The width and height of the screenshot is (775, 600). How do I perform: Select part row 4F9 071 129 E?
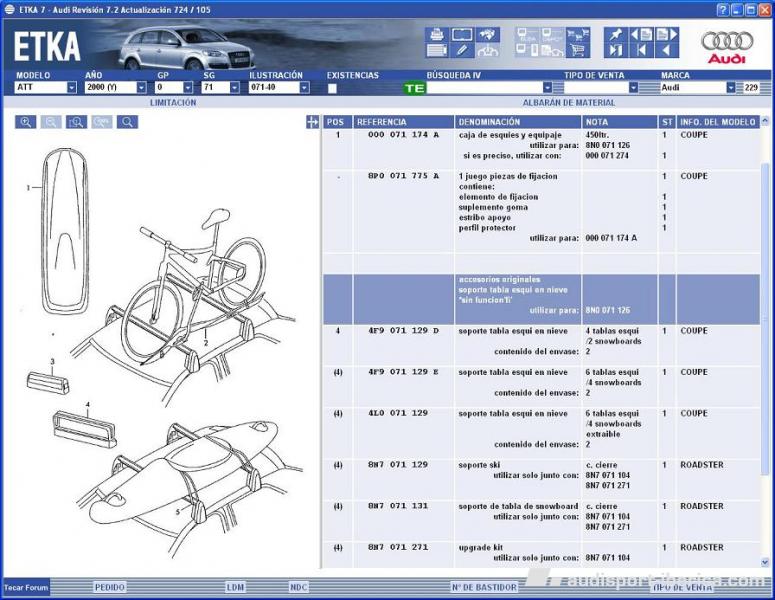click(x=541, y=386)
